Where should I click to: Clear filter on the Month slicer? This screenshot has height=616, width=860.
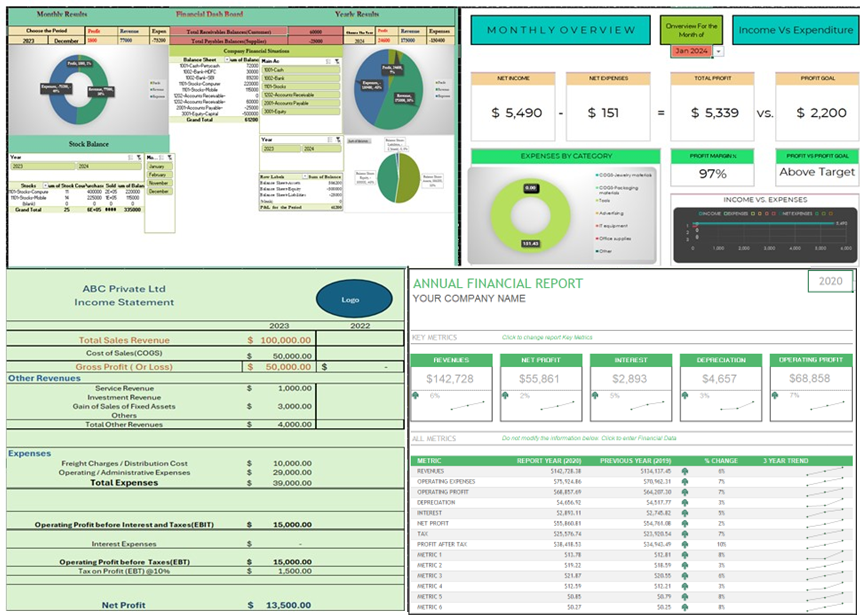(171, 157)
